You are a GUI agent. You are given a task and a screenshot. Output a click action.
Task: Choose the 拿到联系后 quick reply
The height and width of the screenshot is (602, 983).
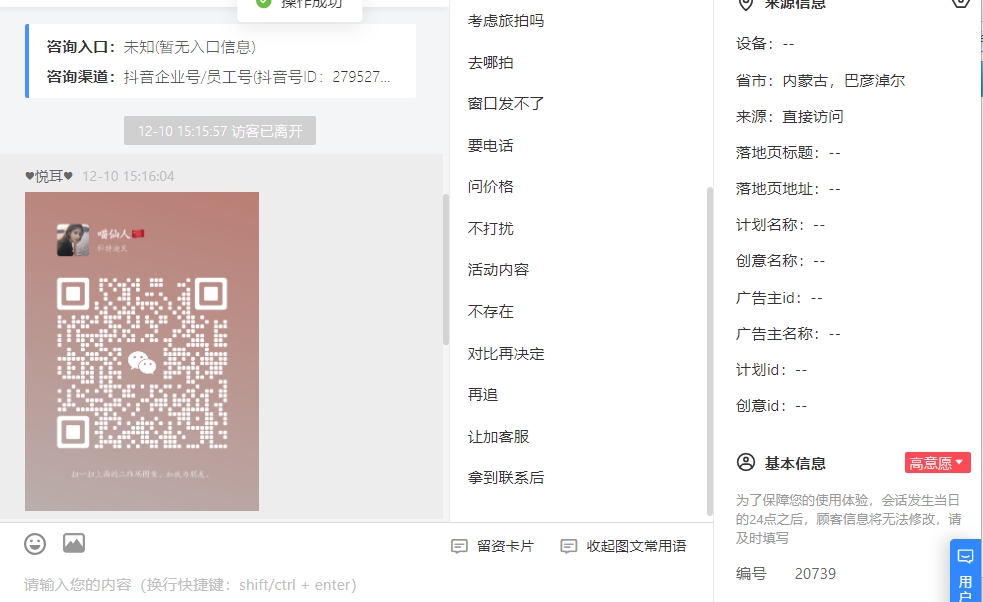[506, 477]
